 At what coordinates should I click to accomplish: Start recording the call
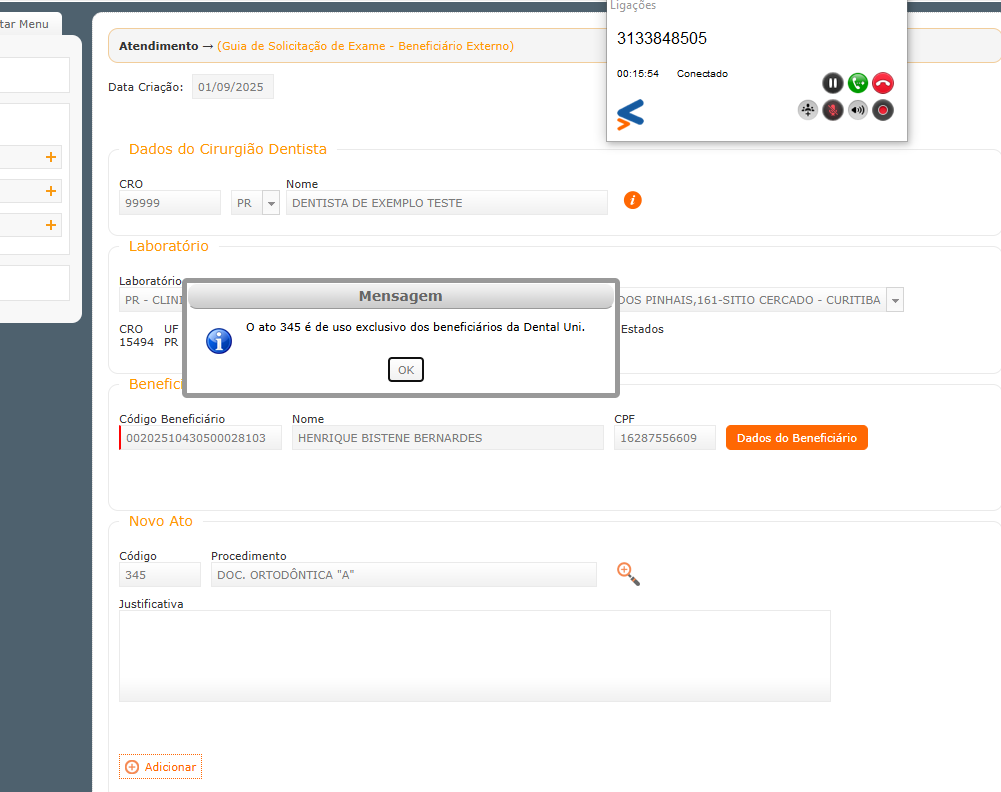tap(883, 110)
